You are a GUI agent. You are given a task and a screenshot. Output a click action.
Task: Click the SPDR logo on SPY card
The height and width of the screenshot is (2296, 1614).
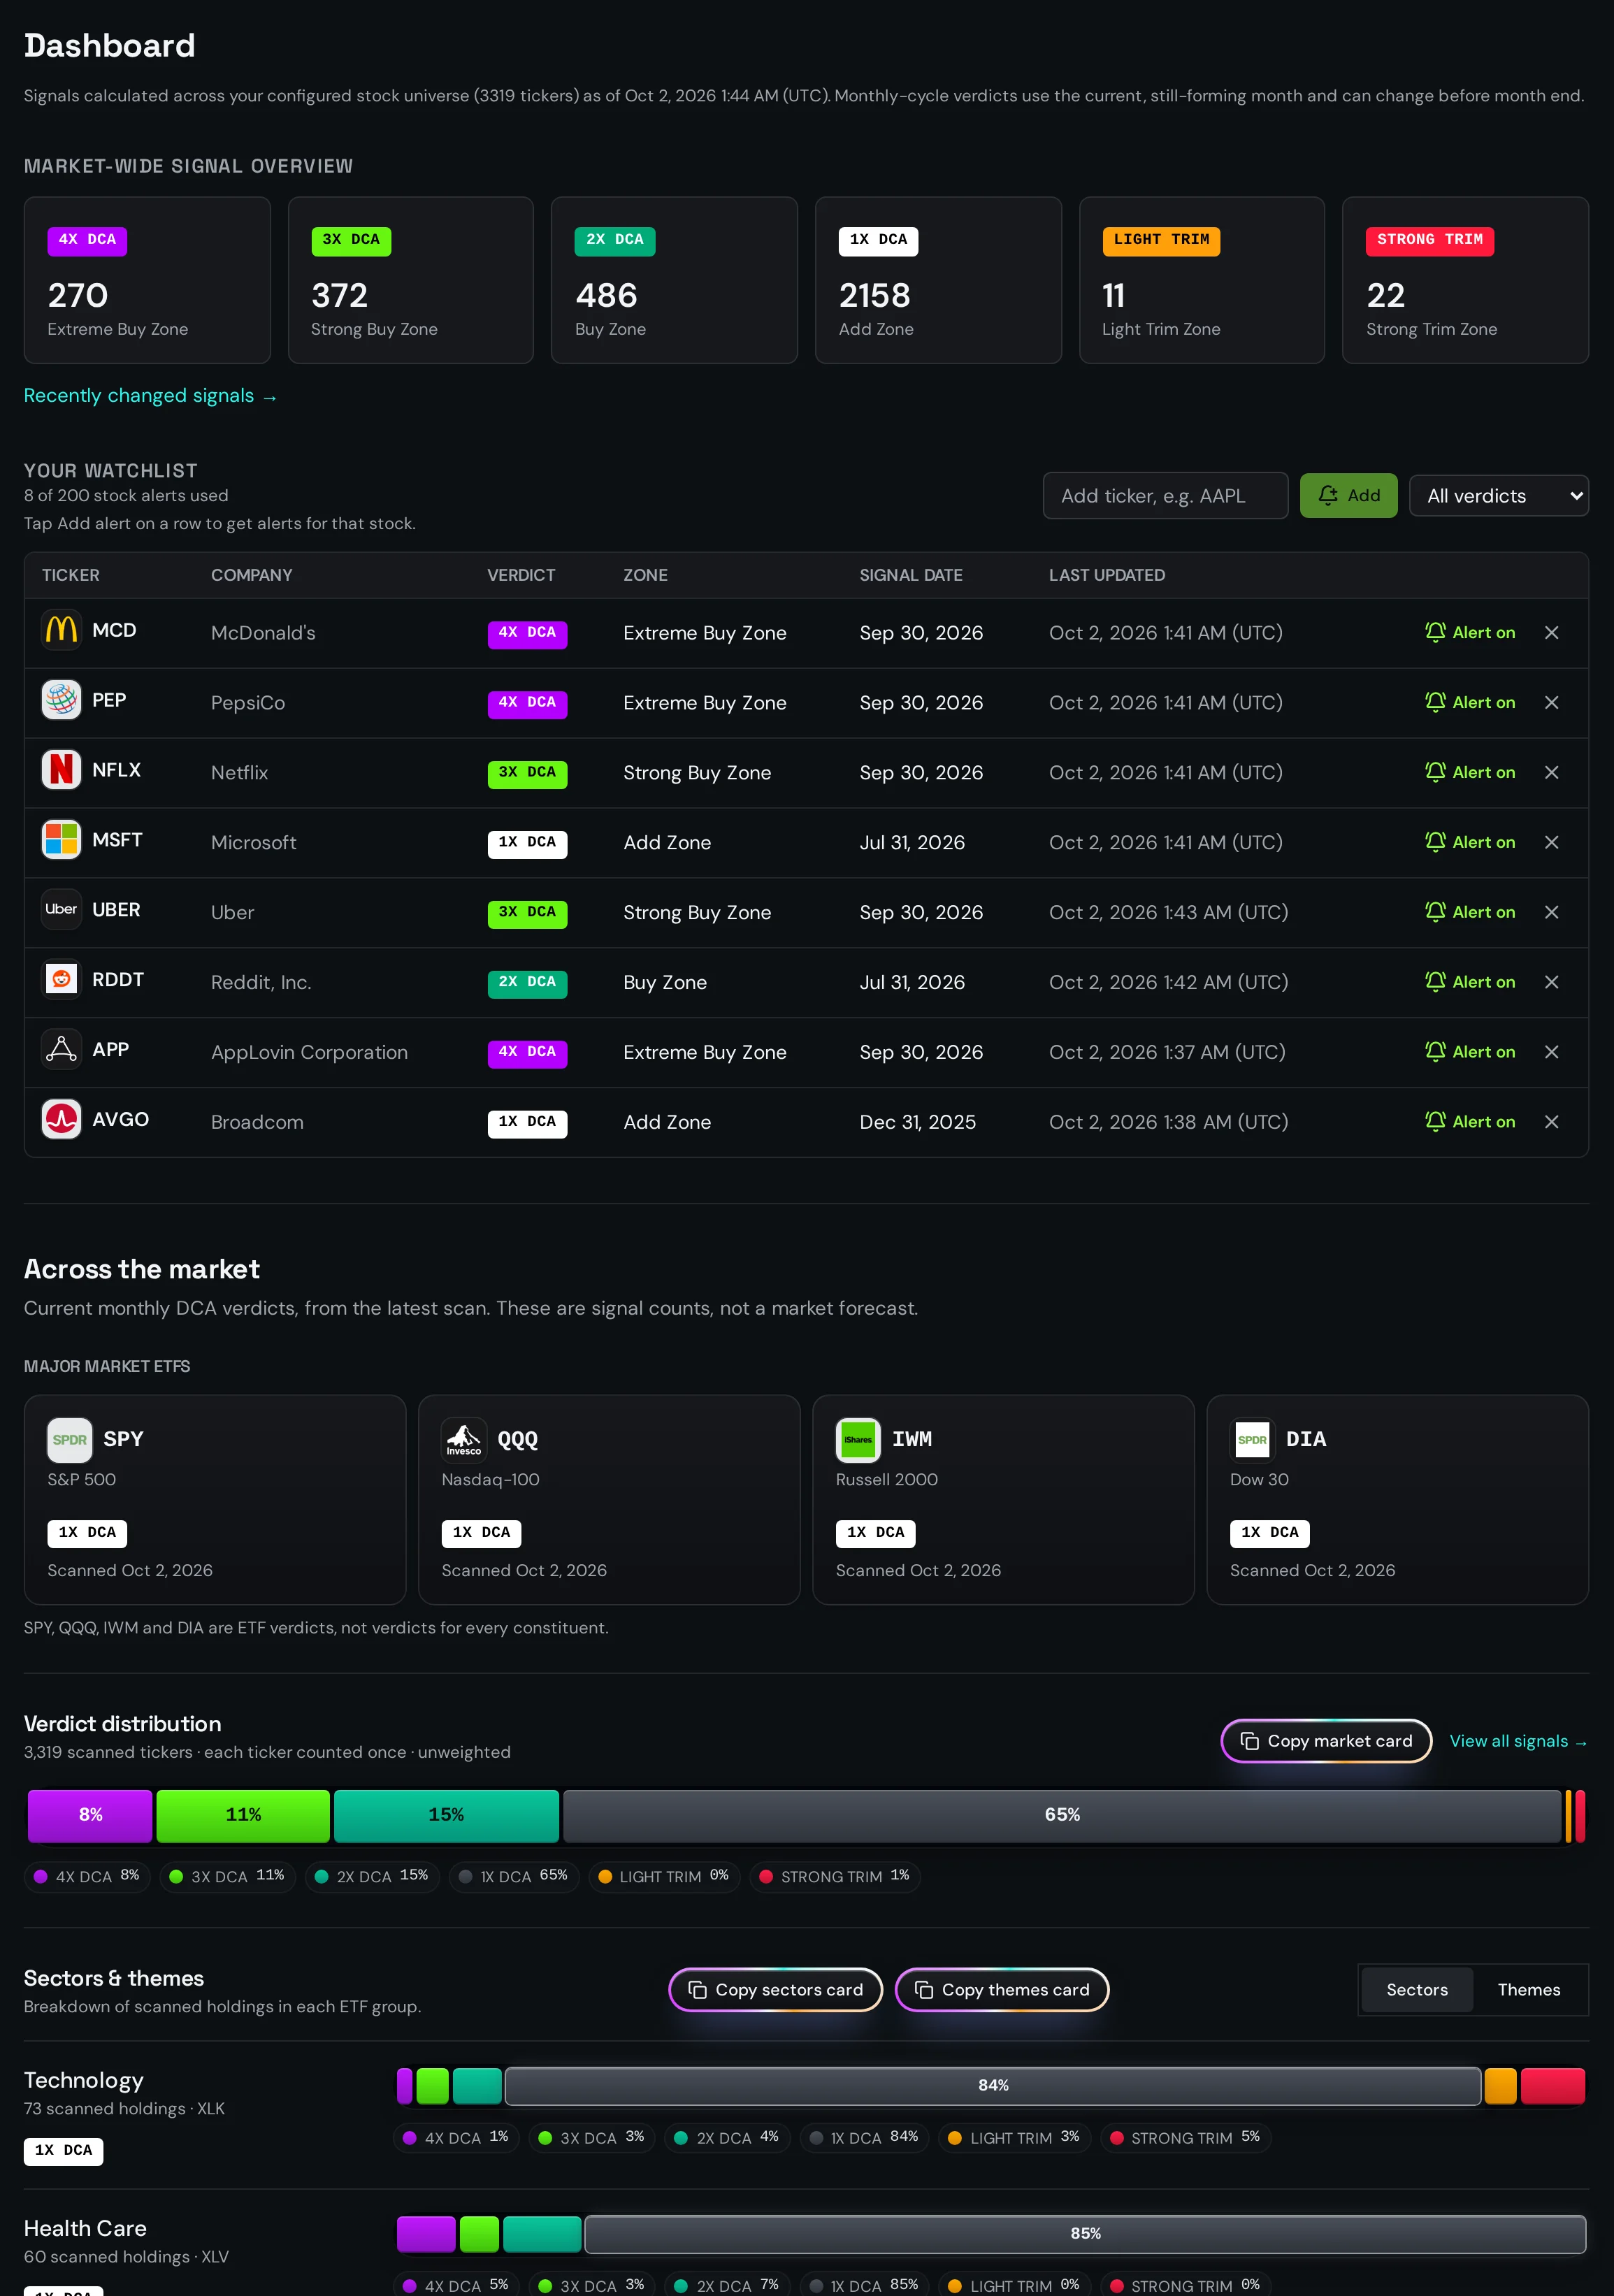point(70,1440)
